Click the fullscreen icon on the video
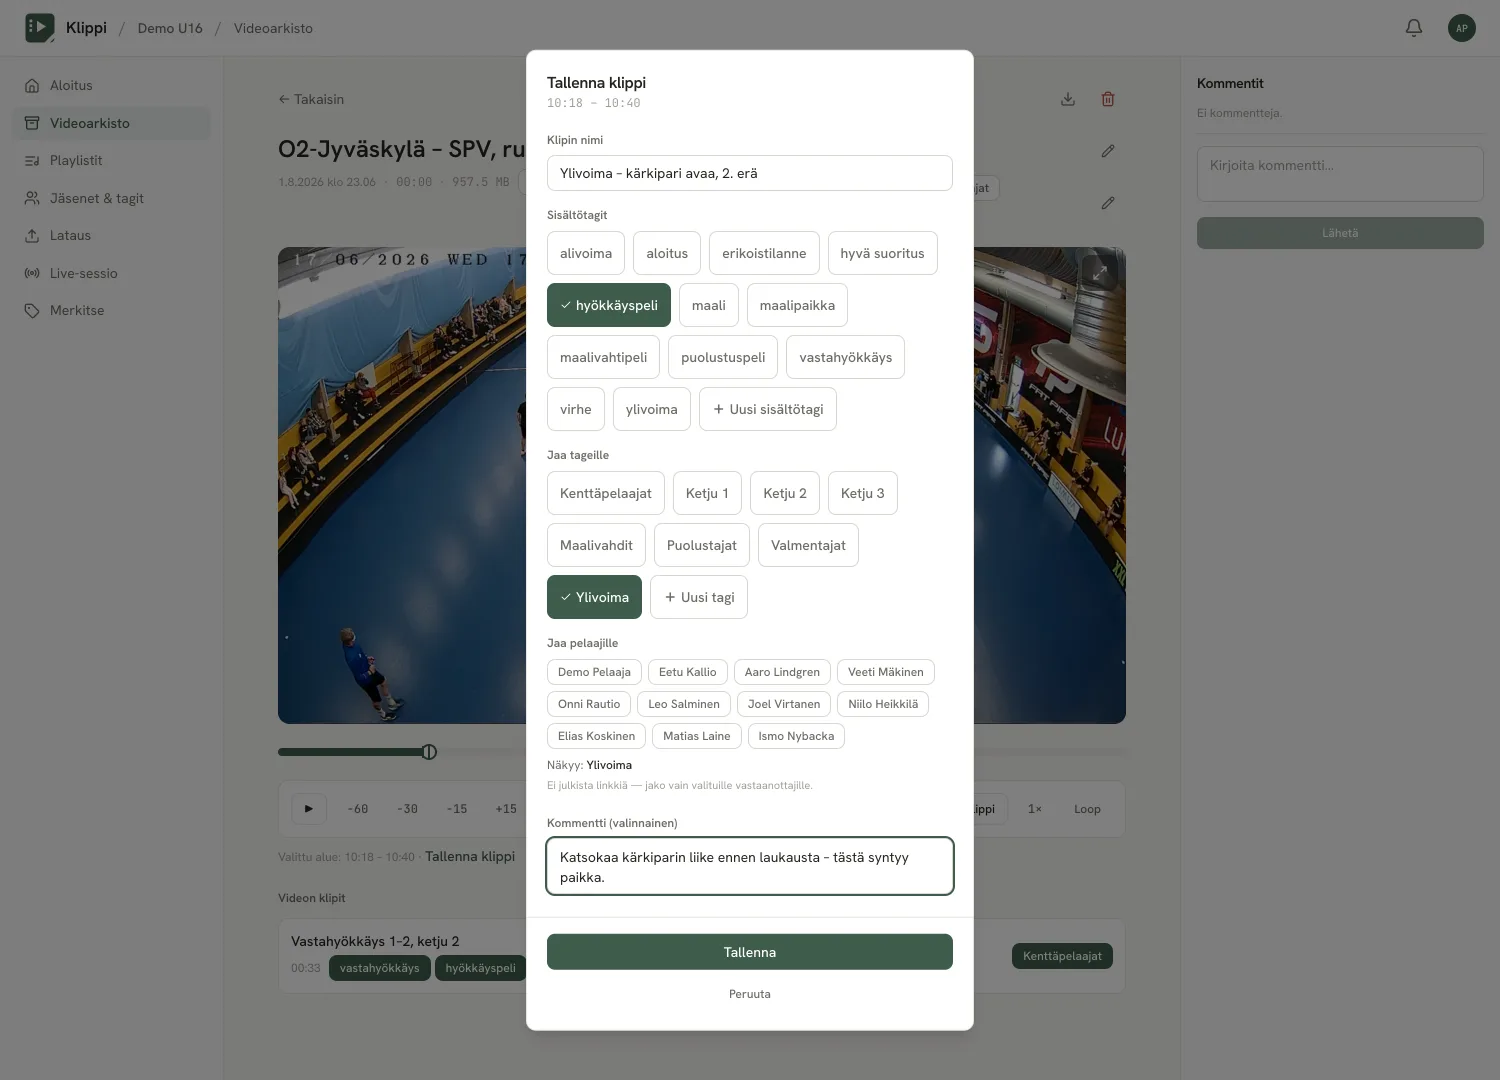Viewport: 1500px width, 1080px height. [1100, 272]
